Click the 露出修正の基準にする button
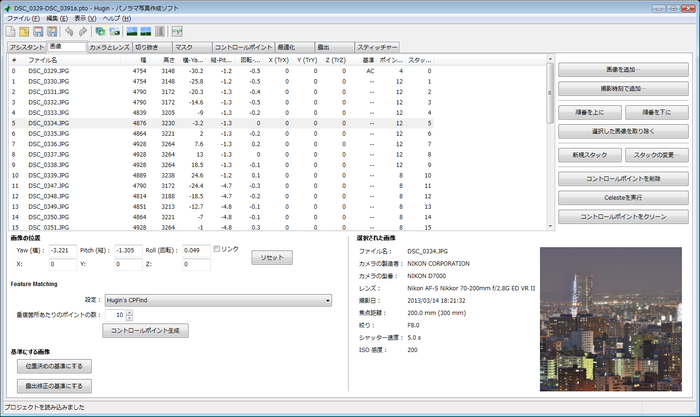 (x=54, y=386)
